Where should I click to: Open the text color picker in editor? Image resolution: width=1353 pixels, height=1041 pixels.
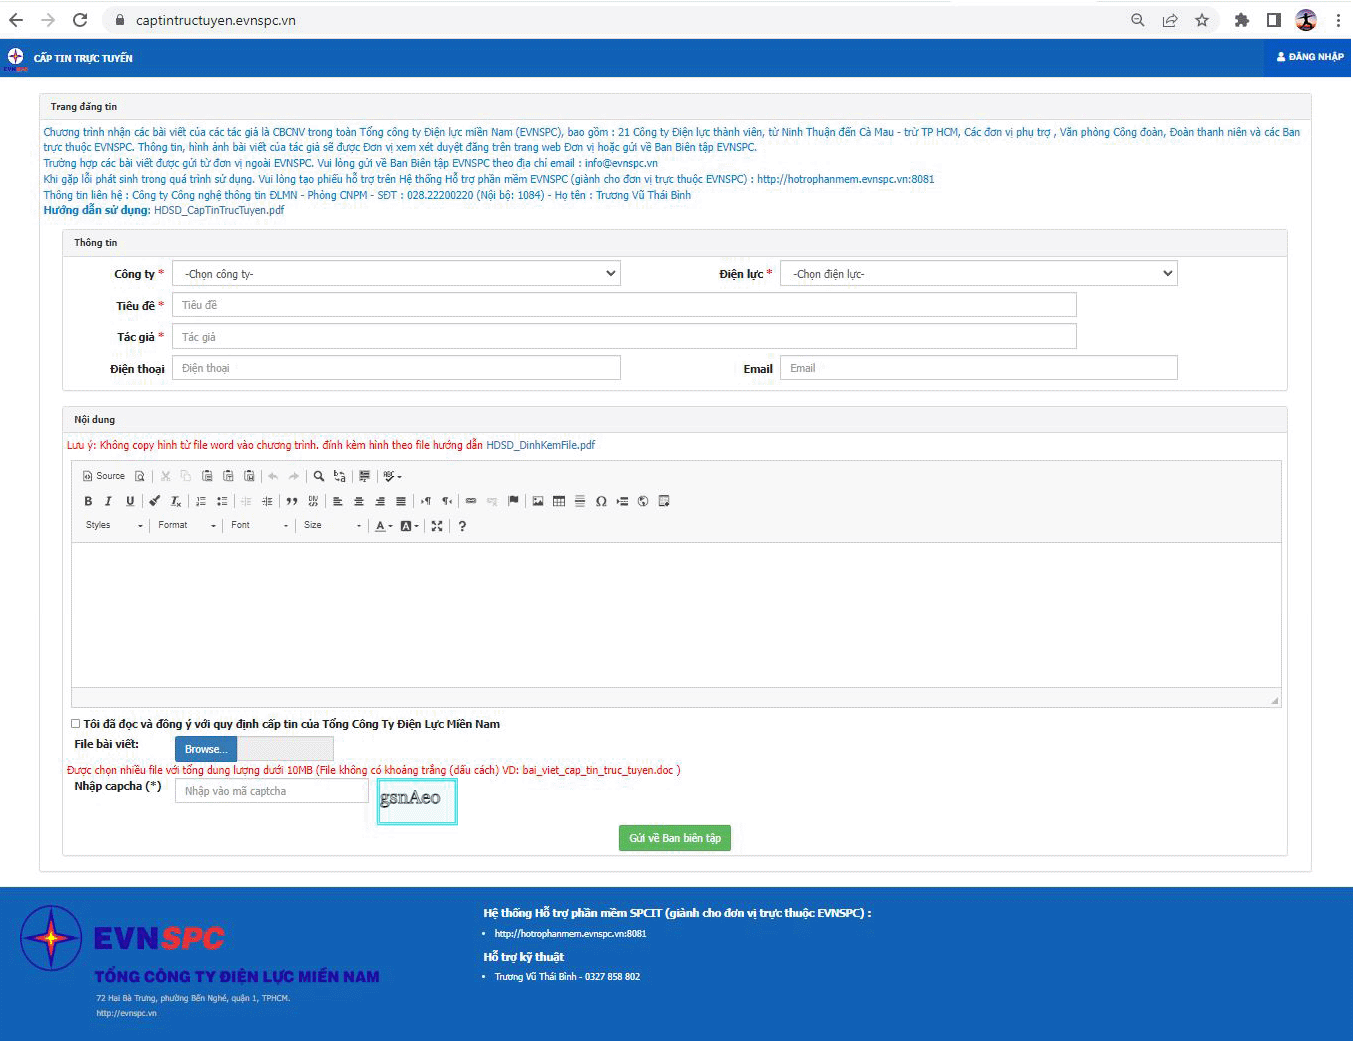pyautogui.click(x=383, y=526)
